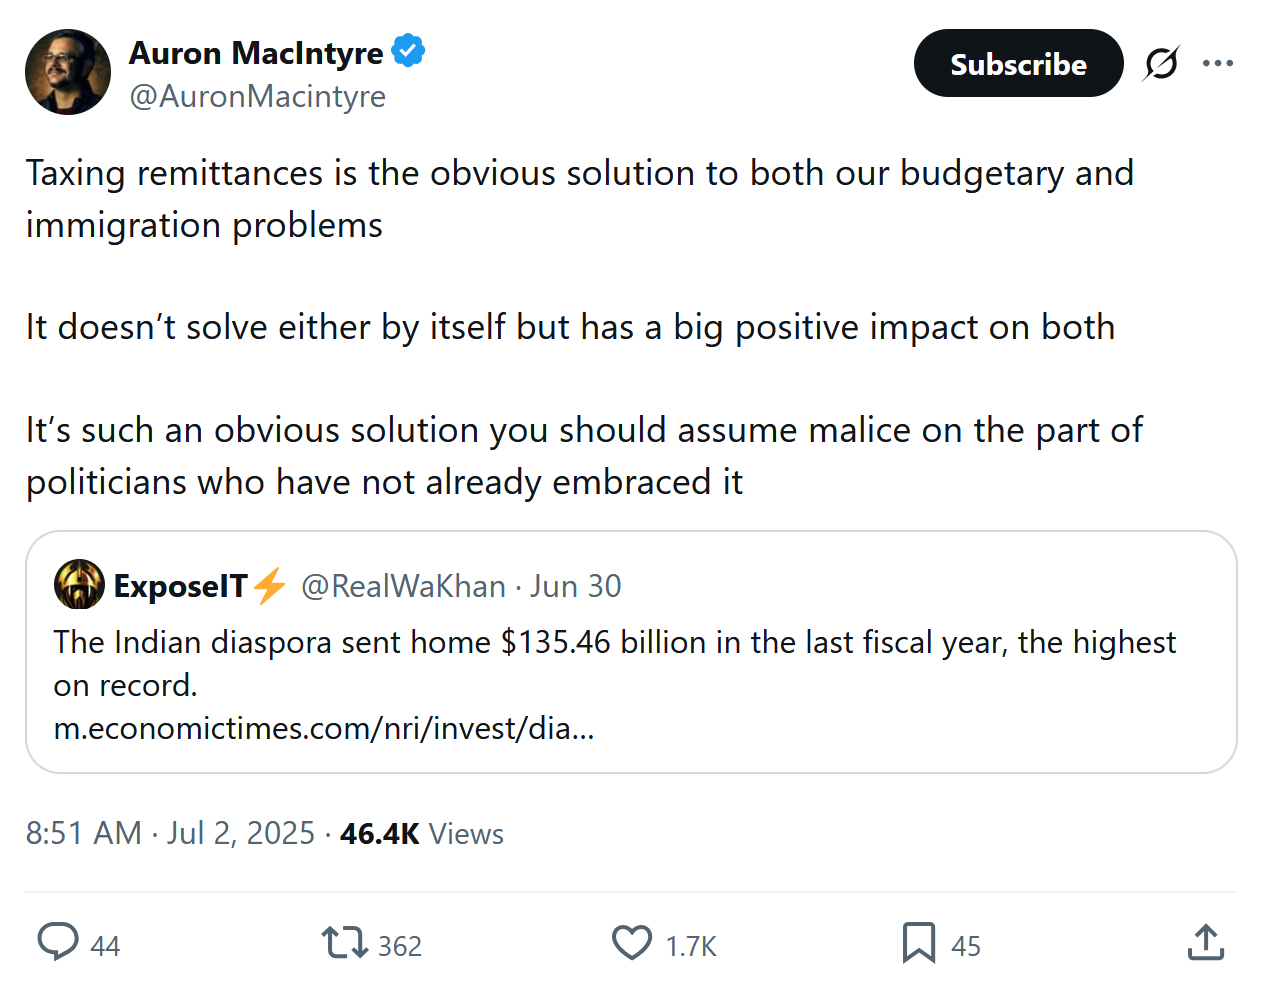The image size is (1263, 986).
Task: Bookmark this post with the bookmark icon
Action: pyautogui.click(x=918, y=942)
